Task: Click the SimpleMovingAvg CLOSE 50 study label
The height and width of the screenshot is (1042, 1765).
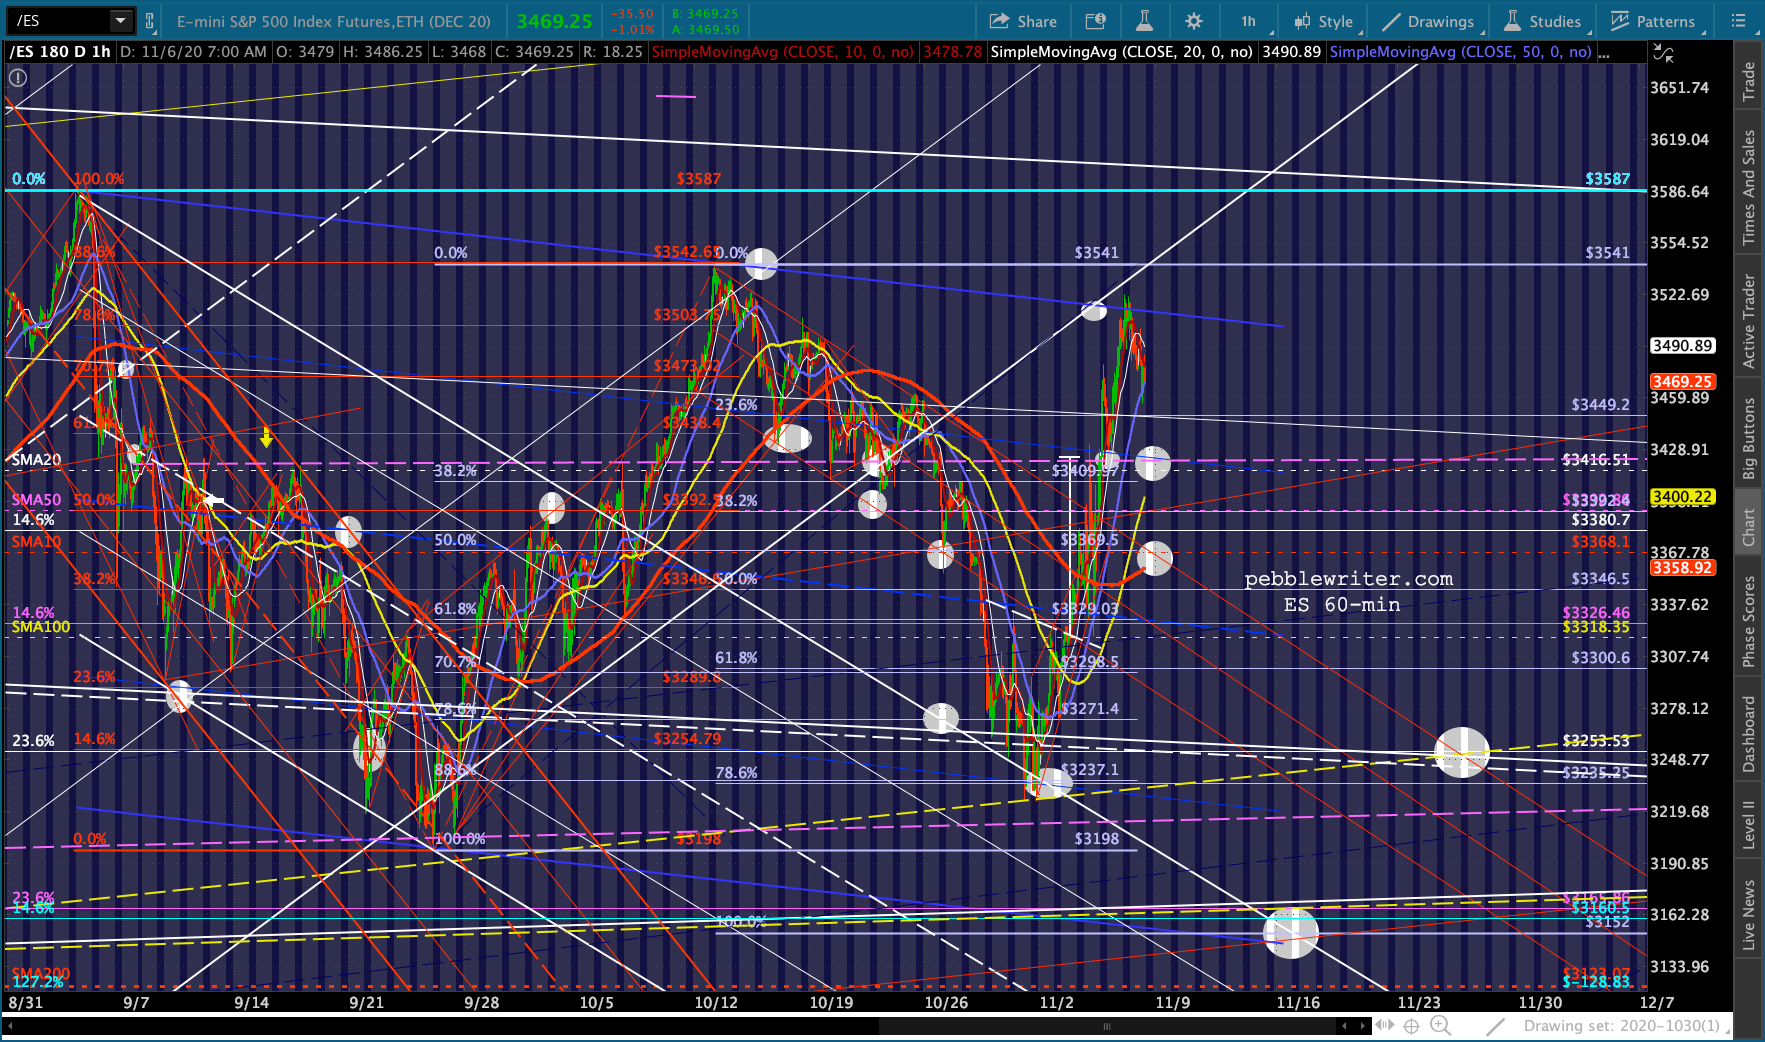Action: [x=1460, y=52]
